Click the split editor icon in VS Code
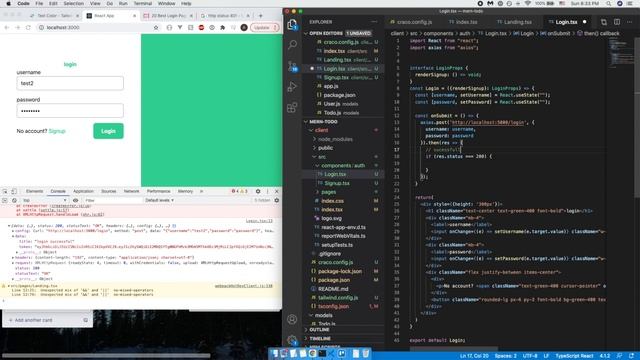 pos(617,22)
